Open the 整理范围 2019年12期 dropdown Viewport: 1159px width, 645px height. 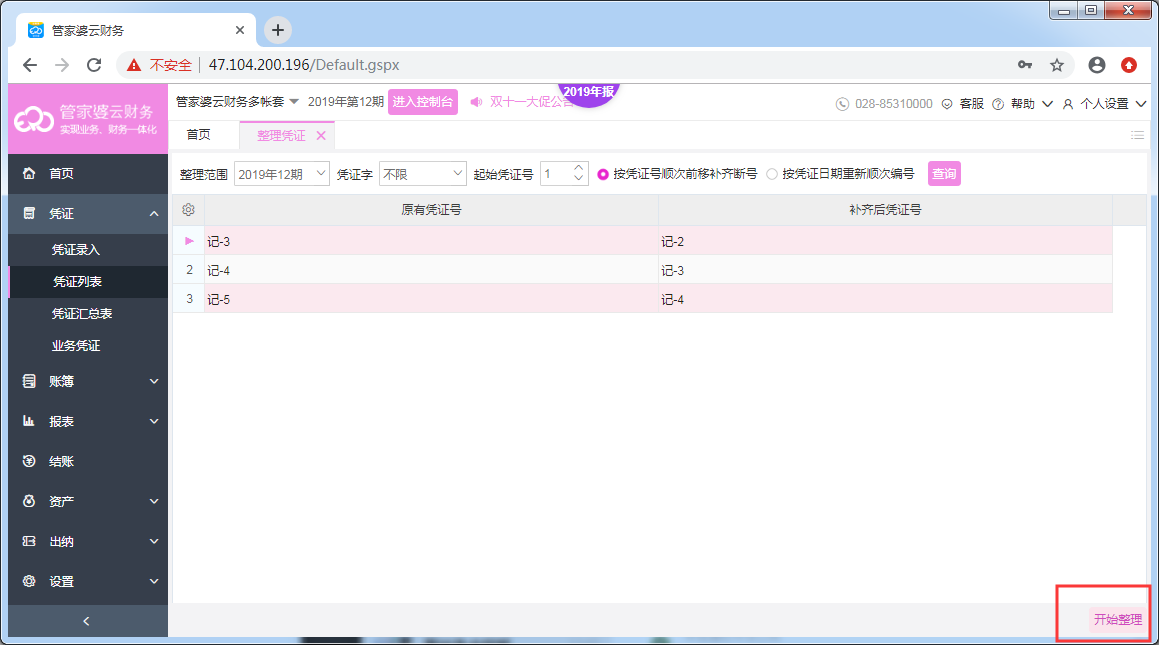[x=282, y=174]
